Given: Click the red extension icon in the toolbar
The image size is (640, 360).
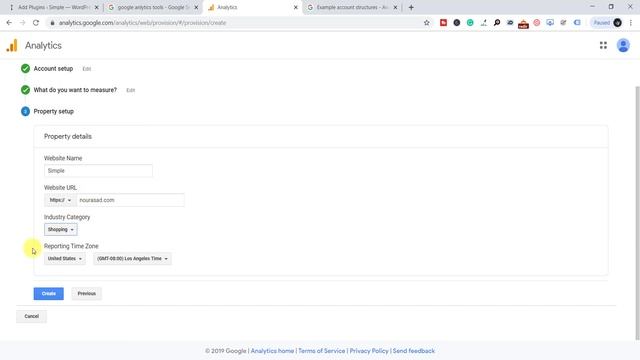Looking at the screenshot, I should pyautogui.click(x=443, y=23).
